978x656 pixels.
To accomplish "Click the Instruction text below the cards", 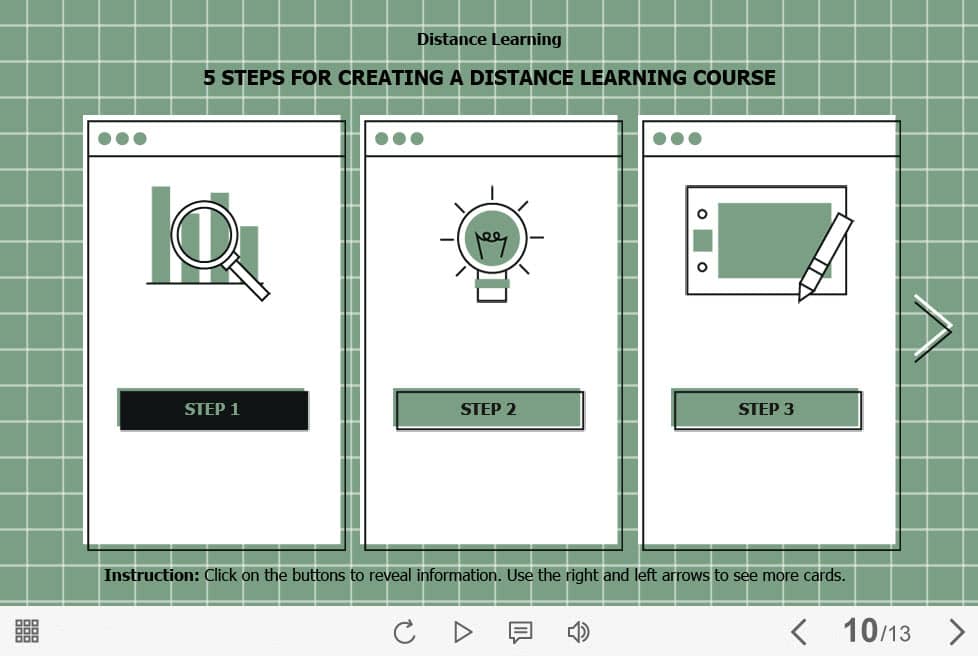I will point(474,576).
